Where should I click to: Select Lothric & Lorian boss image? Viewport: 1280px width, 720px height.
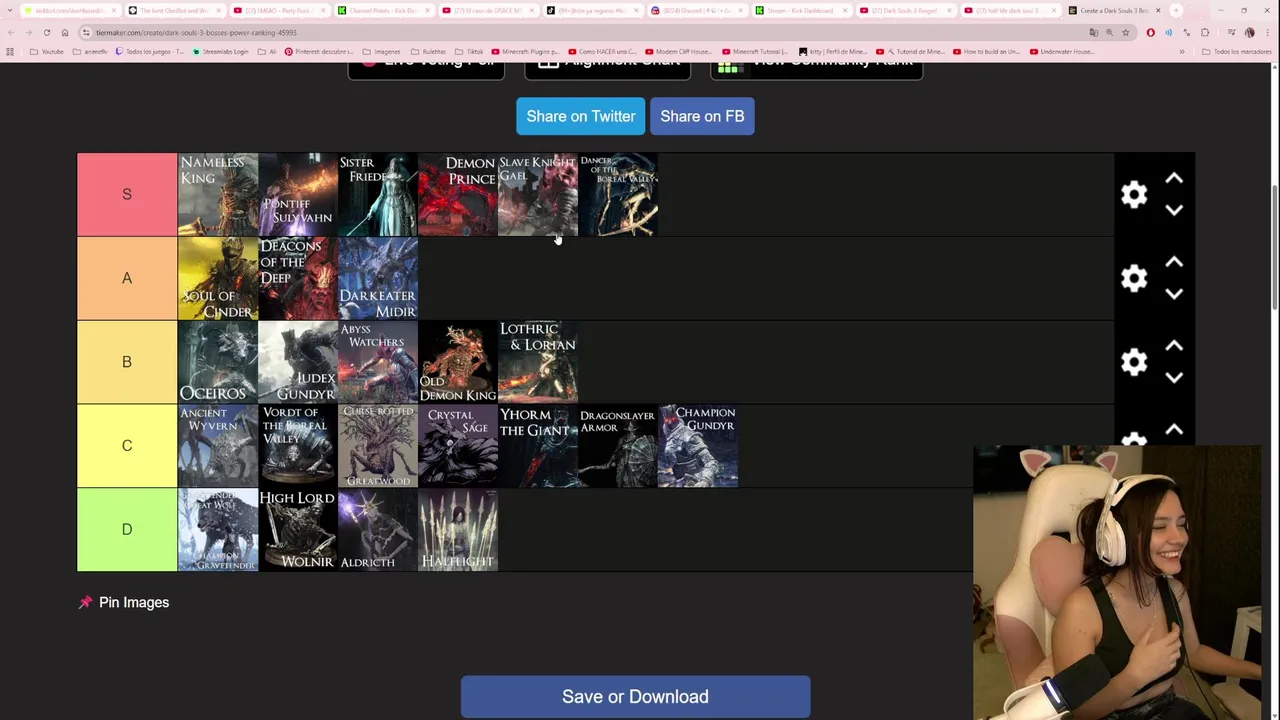pos(538,362)
